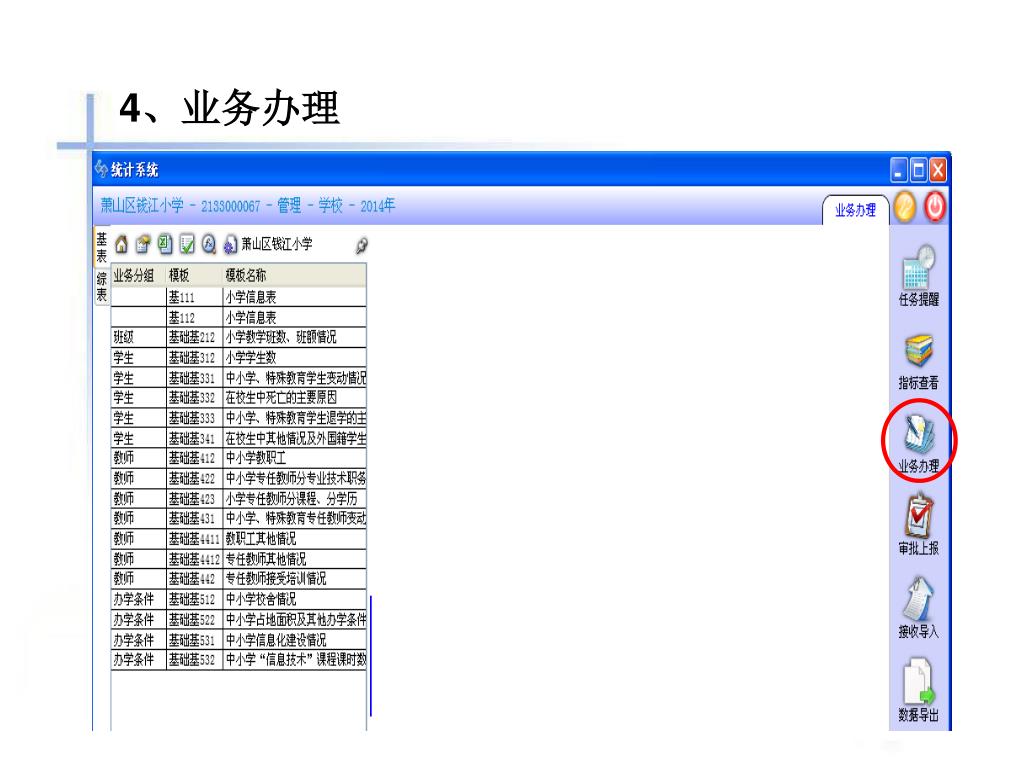
Task: Select 在校生中死亡的主要原因 row
Action: click(x=238, y=398)
